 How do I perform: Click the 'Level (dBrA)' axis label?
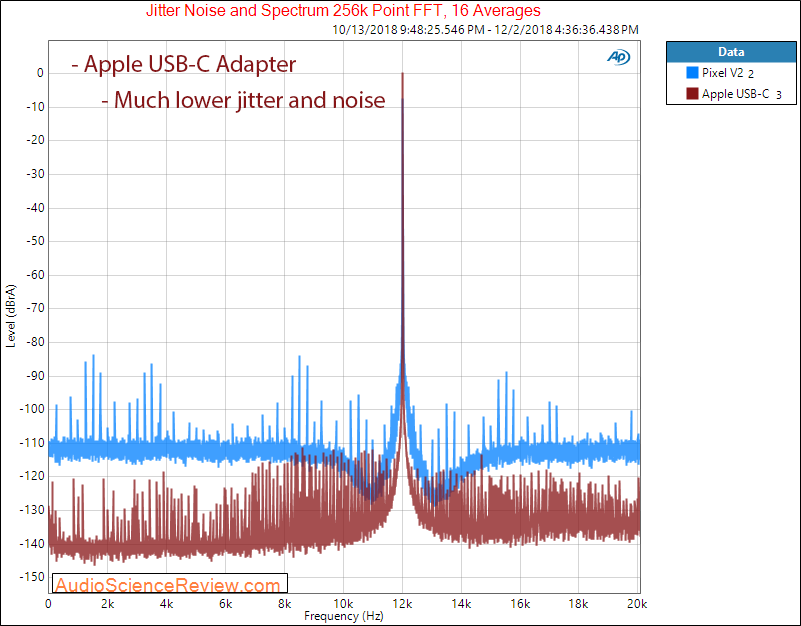(11, 316)
